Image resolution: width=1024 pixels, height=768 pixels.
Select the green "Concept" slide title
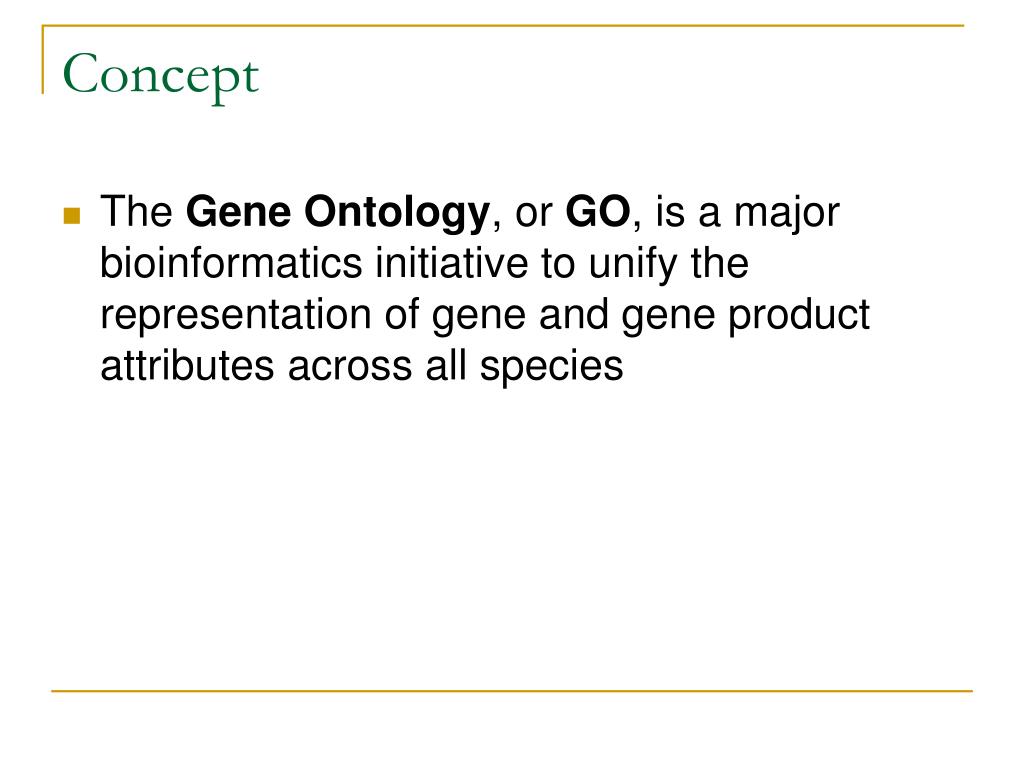click(161, 76)
